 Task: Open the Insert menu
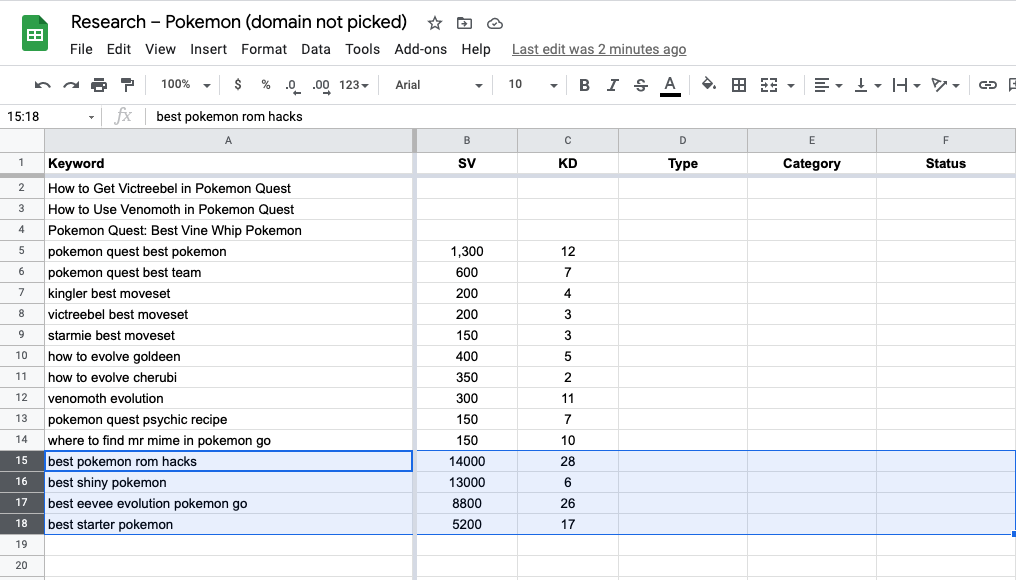tap(208, 49)
